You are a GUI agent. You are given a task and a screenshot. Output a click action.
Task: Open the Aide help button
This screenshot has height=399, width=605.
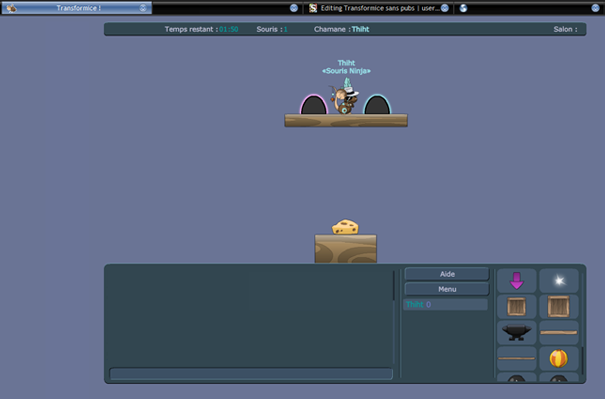(x=447, y=274)
